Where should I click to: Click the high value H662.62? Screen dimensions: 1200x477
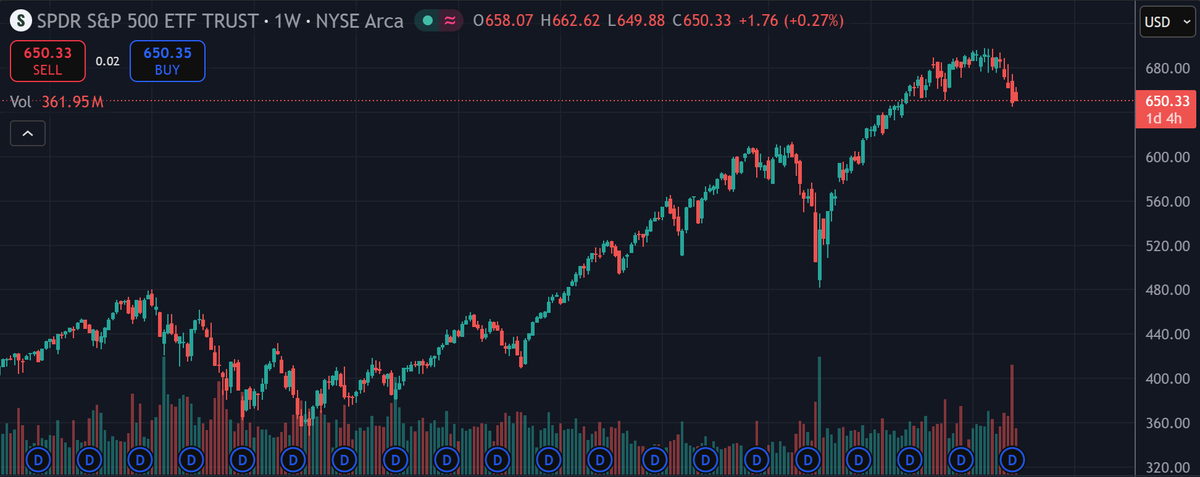[570, 20]
